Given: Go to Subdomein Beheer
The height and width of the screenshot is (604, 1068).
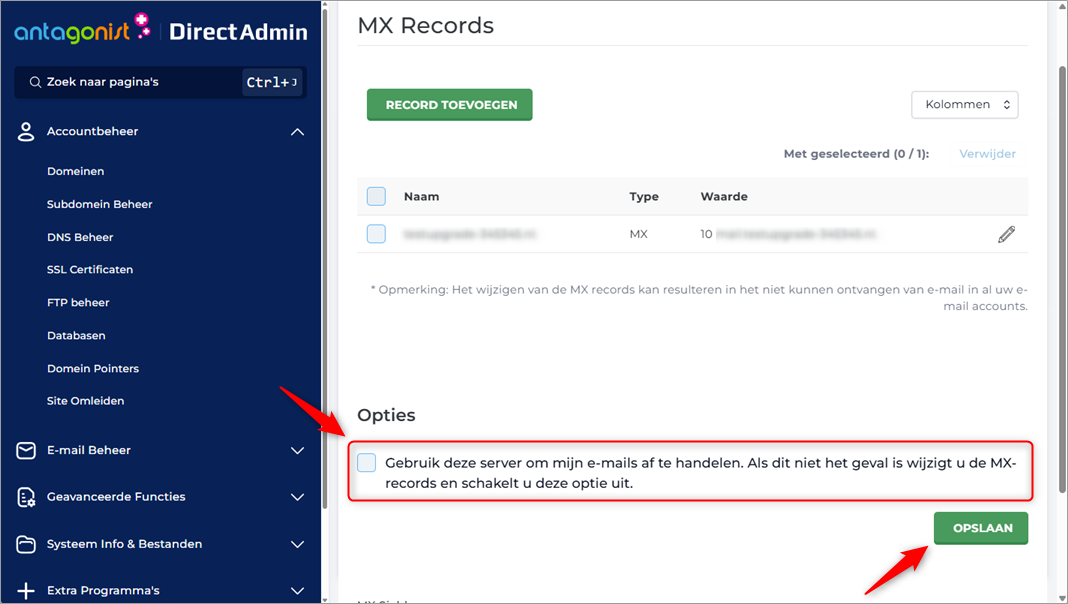Looking at the screenshot, I should (99, 204).
